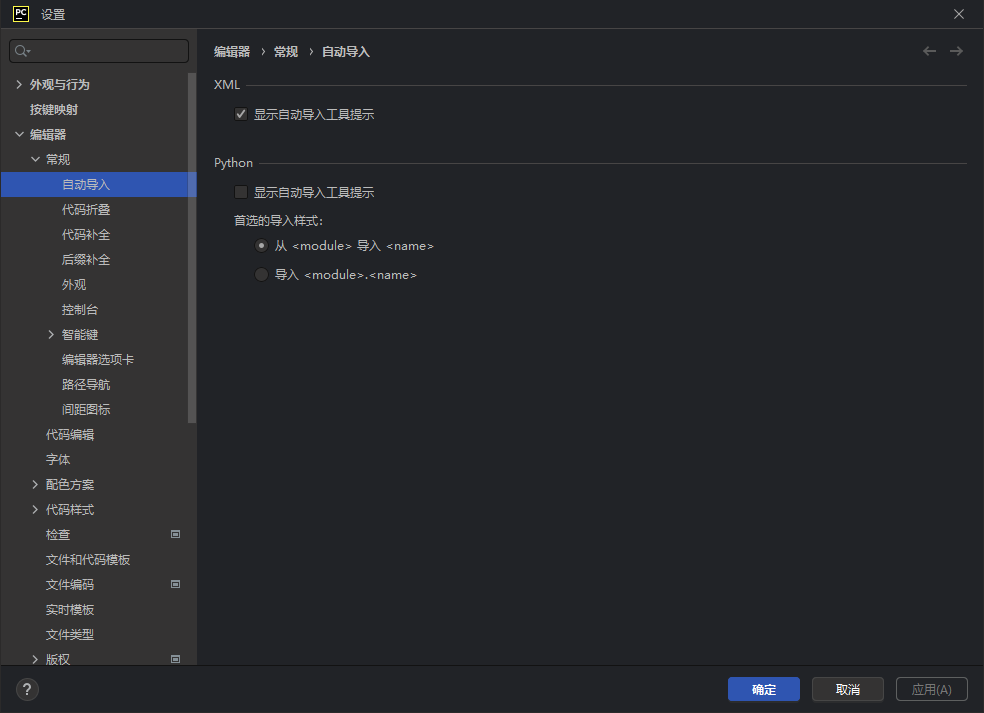Click the project-level icon beside 版权
Image resolution: width=984 pixels, height=713 pixels.
click(176, 659)
